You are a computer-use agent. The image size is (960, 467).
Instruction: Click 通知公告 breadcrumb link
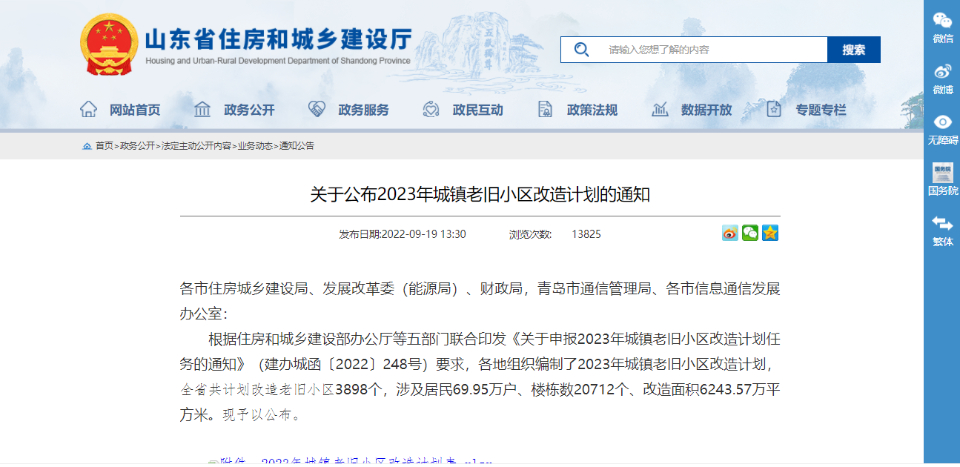297,146
